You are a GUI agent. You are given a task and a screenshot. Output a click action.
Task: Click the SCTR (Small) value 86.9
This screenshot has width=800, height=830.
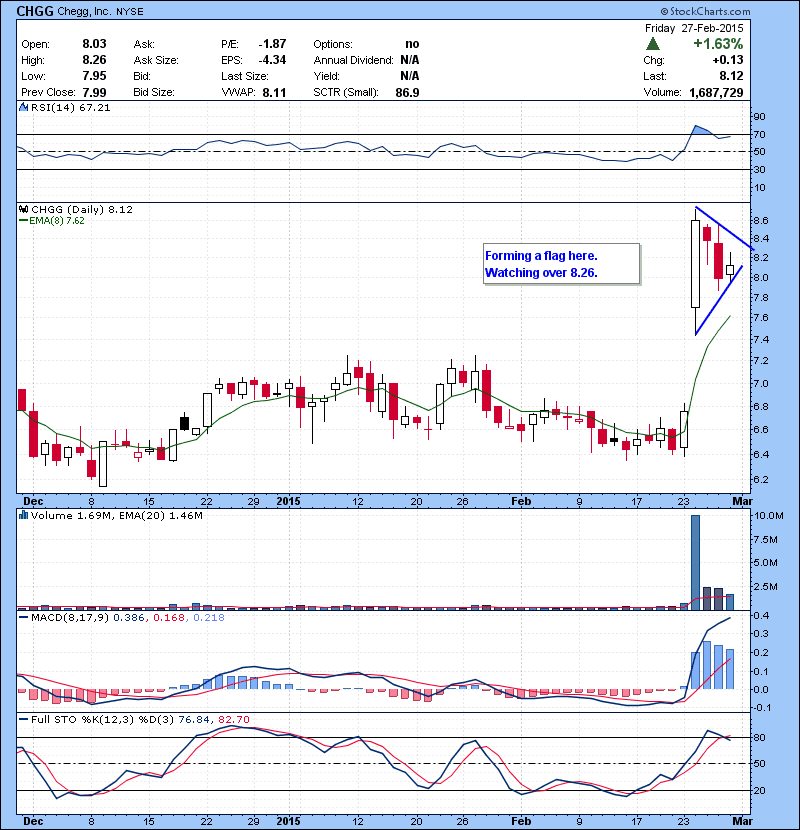point(407,93)
